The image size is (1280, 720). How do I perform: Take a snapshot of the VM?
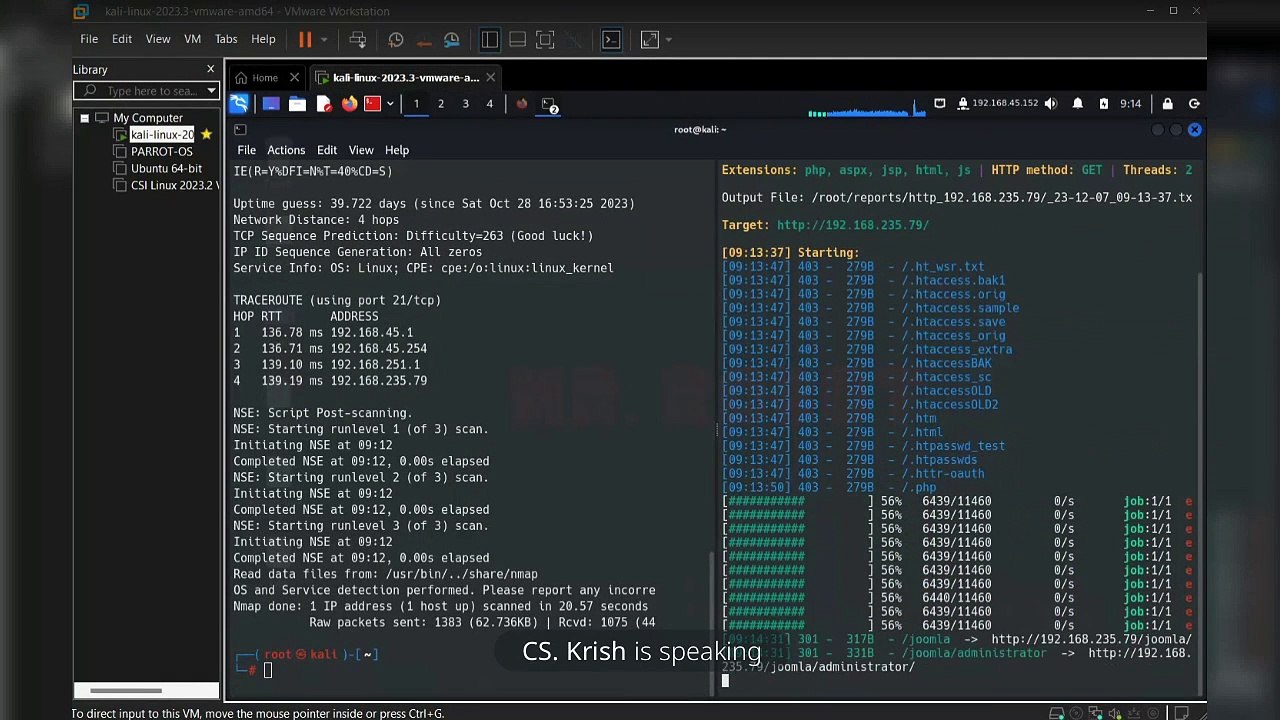[396, 40]
